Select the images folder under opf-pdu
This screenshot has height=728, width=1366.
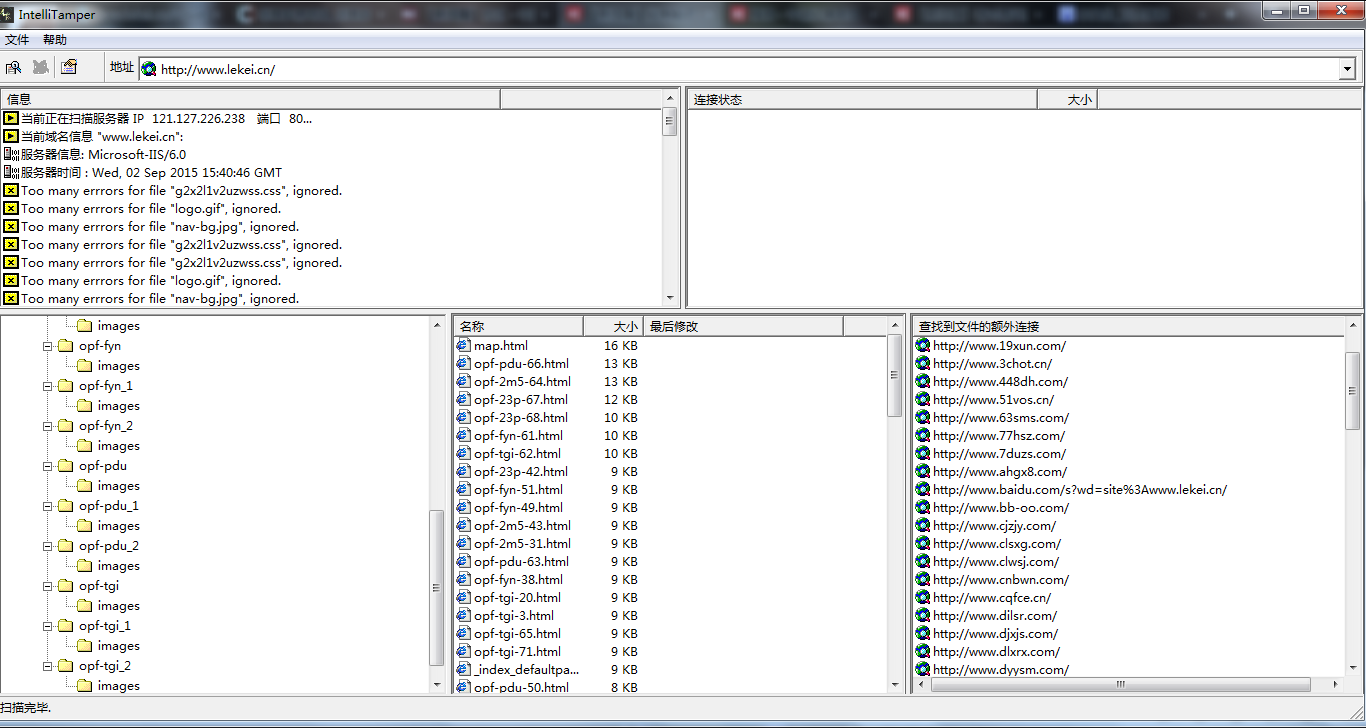pyautogui.click(x=118, y=486)
